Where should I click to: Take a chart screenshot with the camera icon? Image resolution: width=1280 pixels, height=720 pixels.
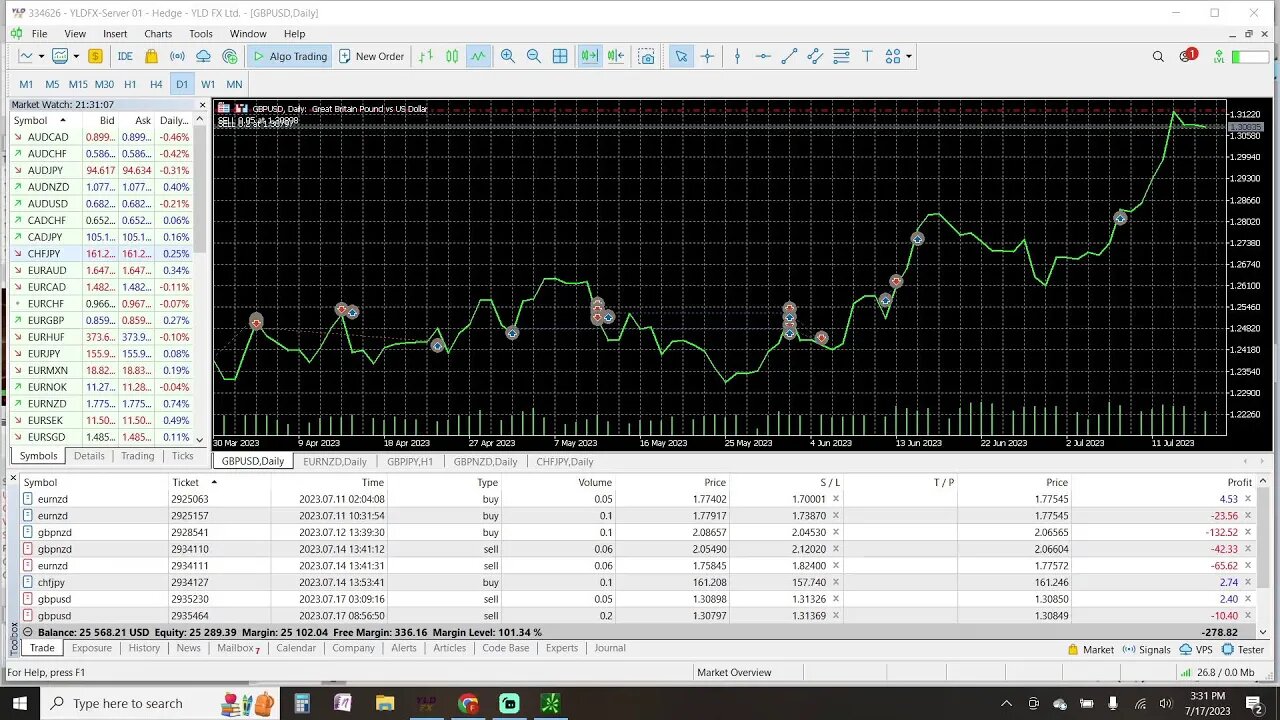[647, 57]
